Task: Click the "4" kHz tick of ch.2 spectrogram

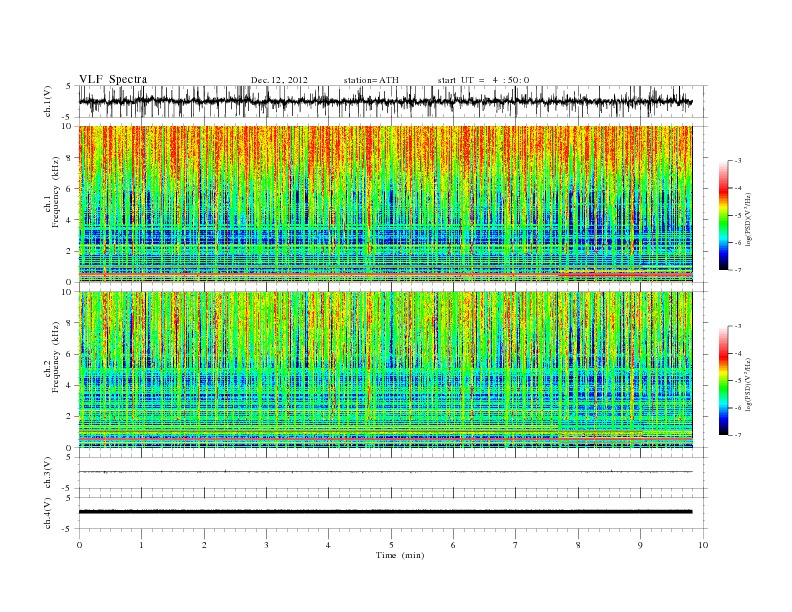Action: pyautogui.click(x=70, y=386)
